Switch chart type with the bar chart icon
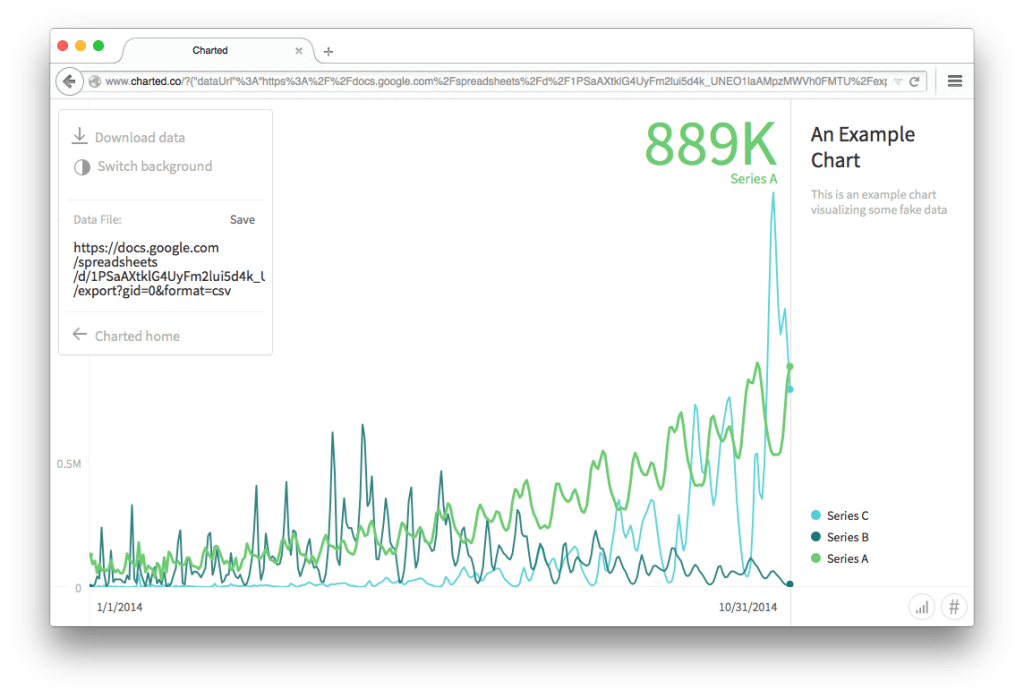 click(921, 607)
